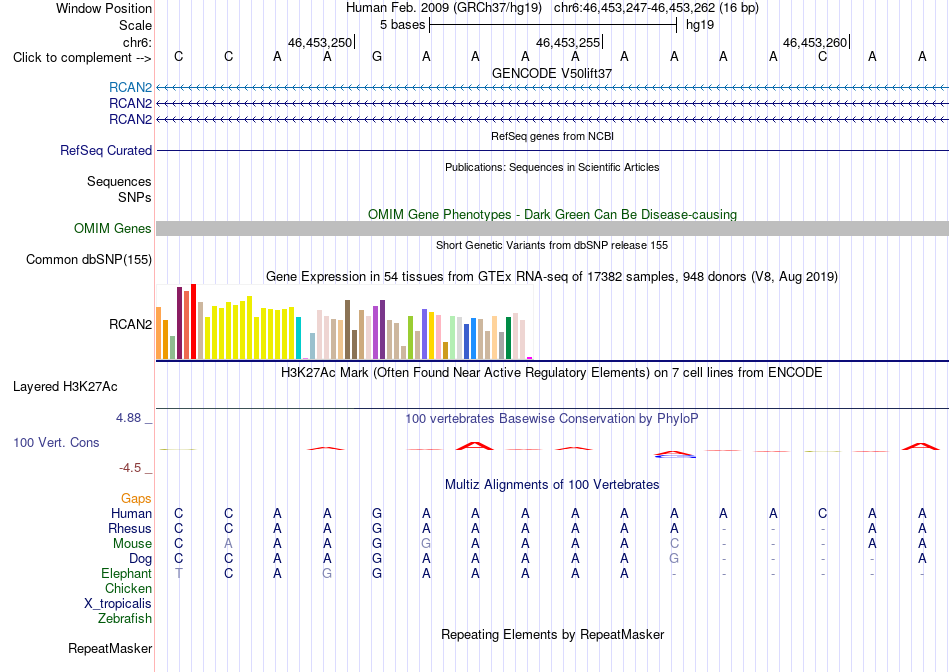Image resolution: width=950 pixels, height=672 pixels.
Task: Click the OMIM Gene Phenotypes green title
Action: click(553, 215)
